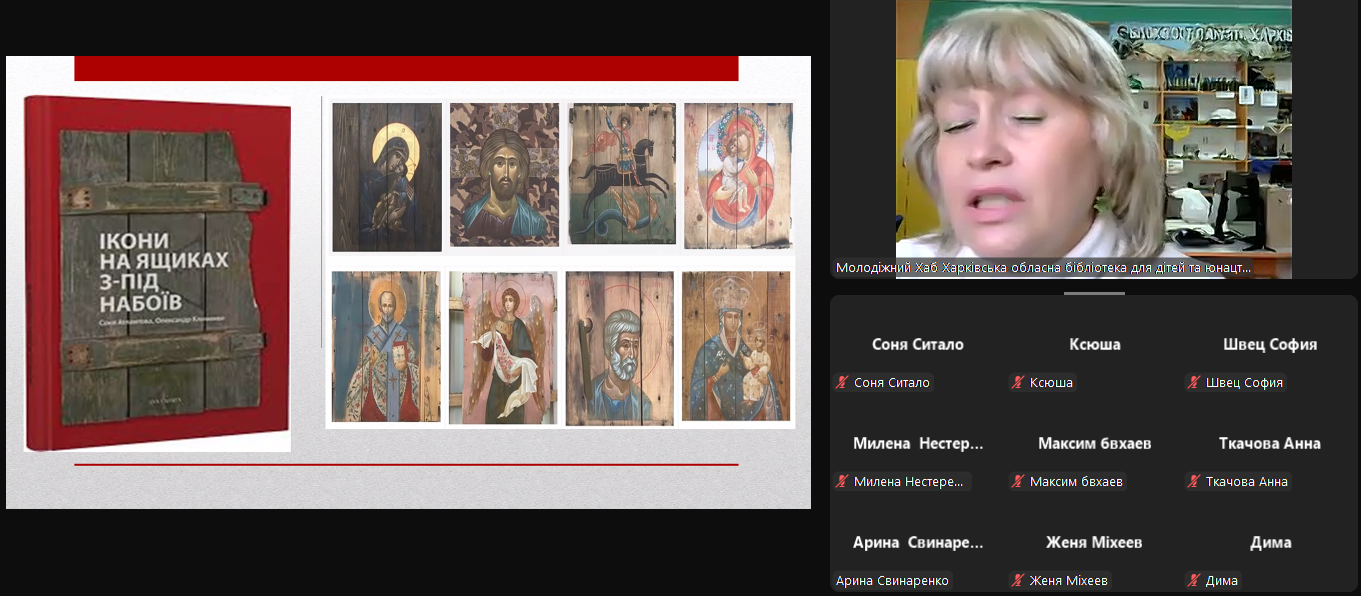The height and width of the screenshot is (596, 1361).
Task: Select the Virgin Mary icon with dark blue robe
Action: [387, 177]
